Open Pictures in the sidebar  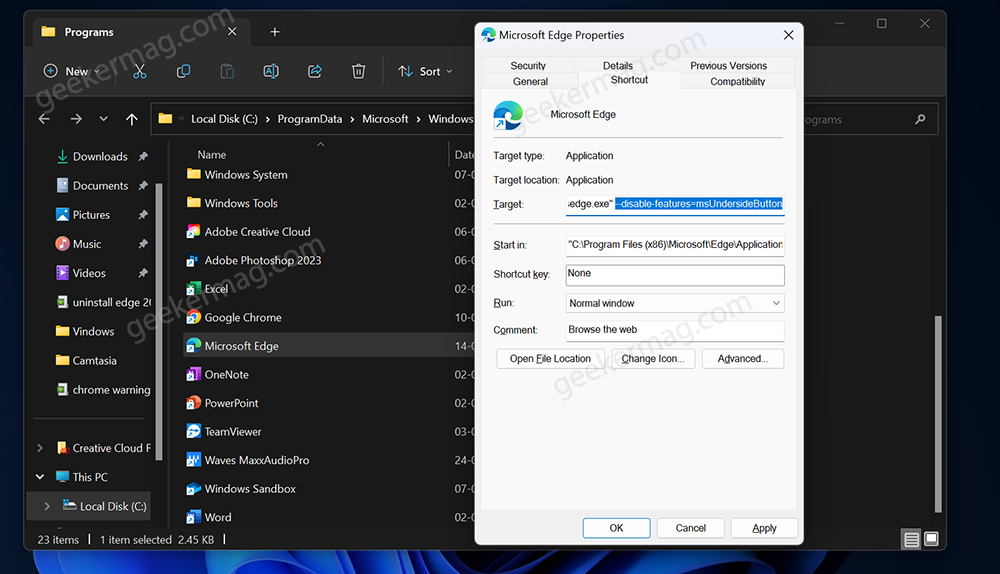pyautogui.click(x=91, y=215)
